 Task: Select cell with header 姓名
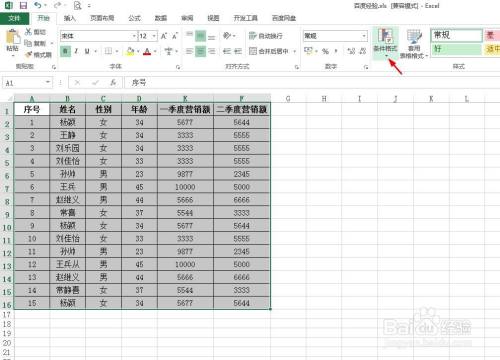67,109
